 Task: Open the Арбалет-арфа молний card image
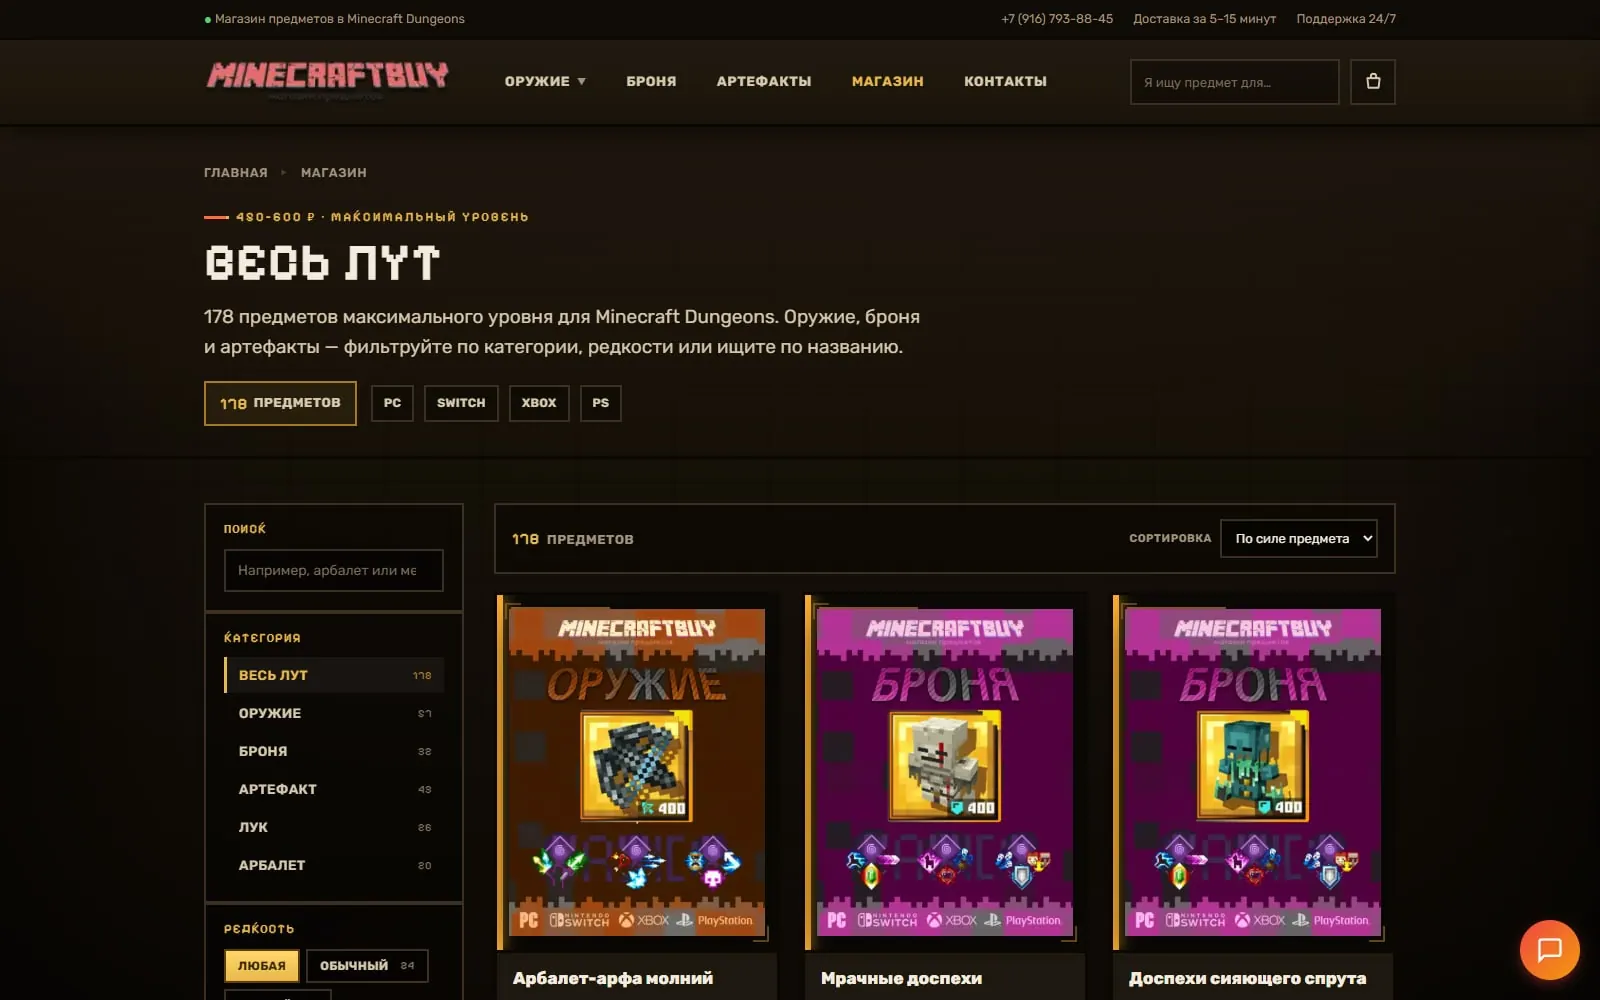tap(636, 772)
